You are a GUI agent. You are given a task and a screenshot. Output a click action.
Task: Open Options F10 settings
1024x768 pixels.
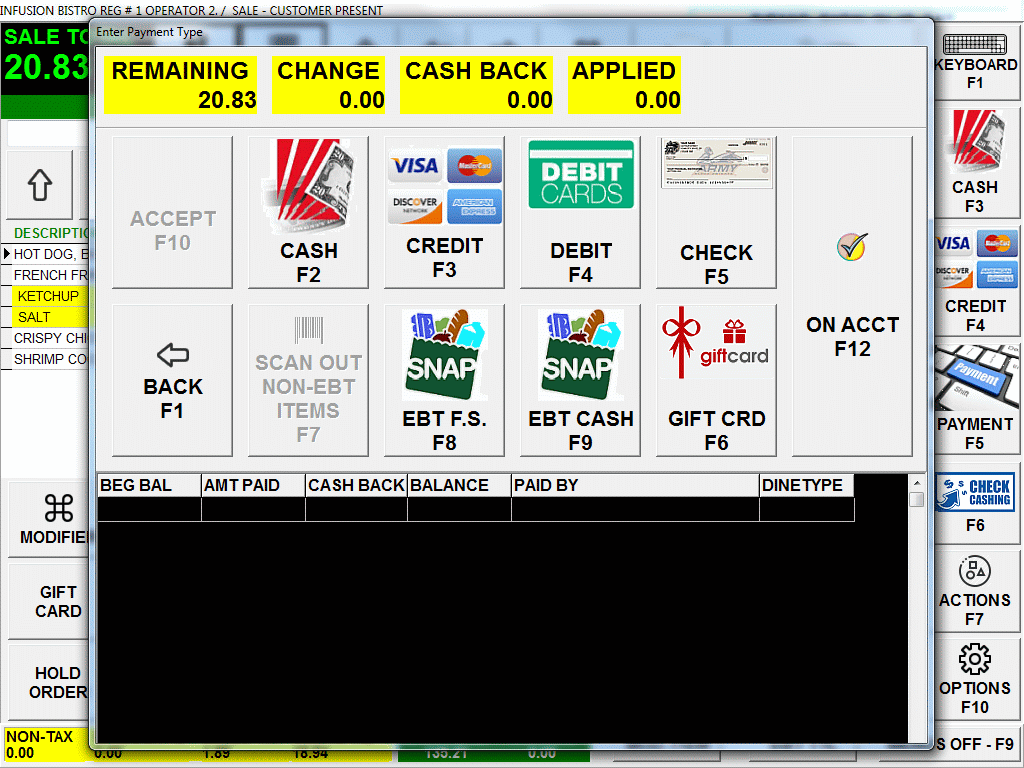(x=976, y=680)
